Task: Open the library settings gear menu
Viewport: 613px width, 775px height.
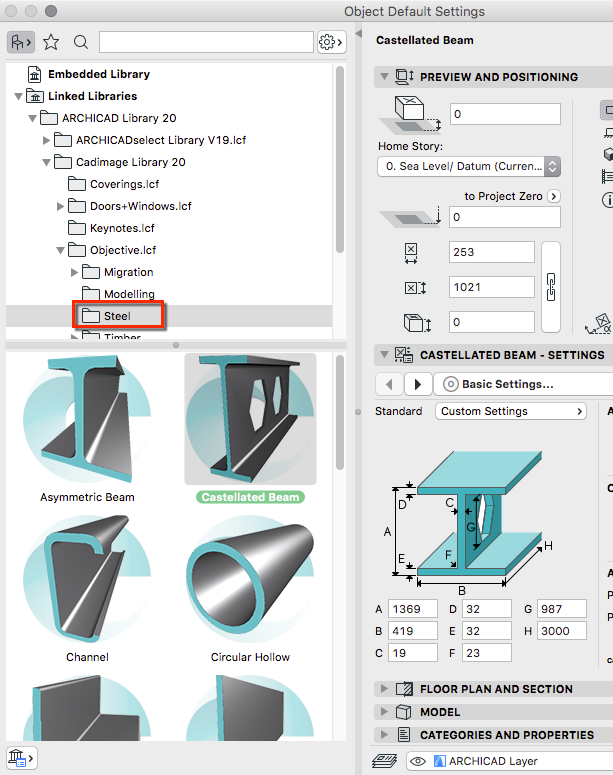Action: tap(330, 42)
